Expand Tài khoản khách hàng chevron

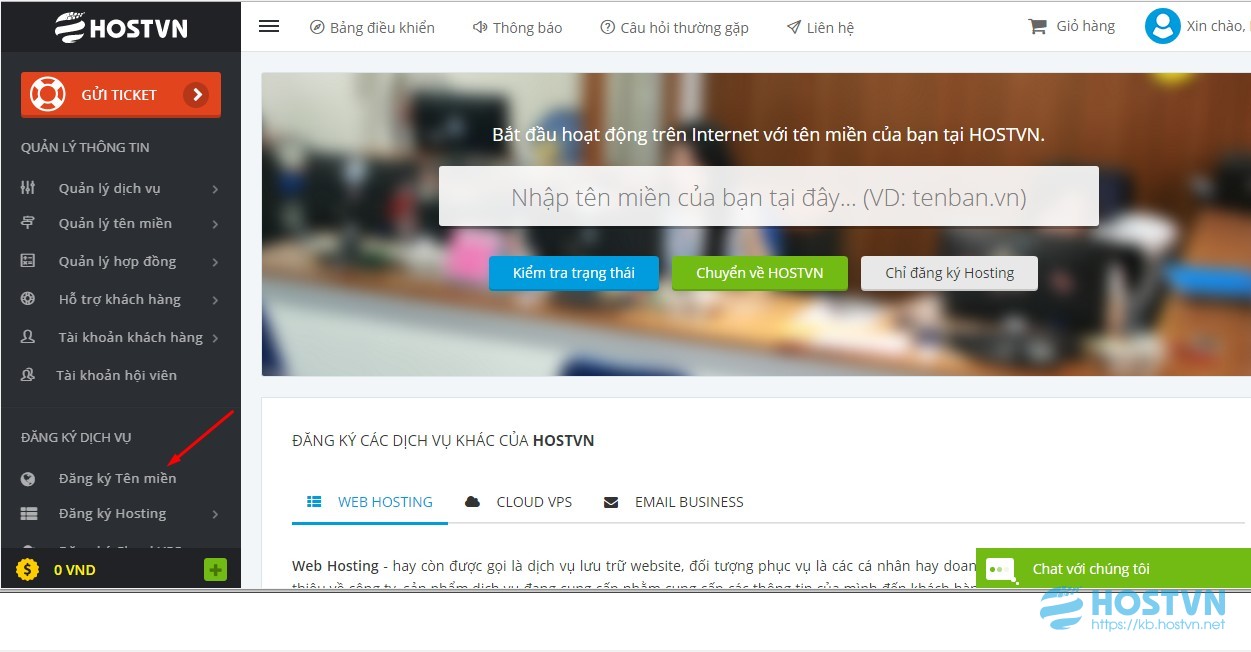click(215, 338)
